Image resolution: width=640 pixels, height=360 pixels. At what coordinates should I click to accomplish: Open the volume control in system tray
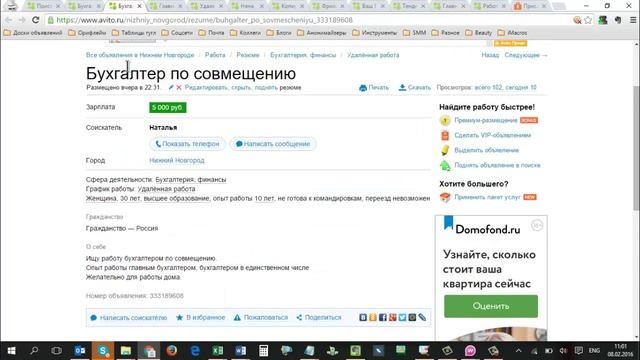[563, 351]
